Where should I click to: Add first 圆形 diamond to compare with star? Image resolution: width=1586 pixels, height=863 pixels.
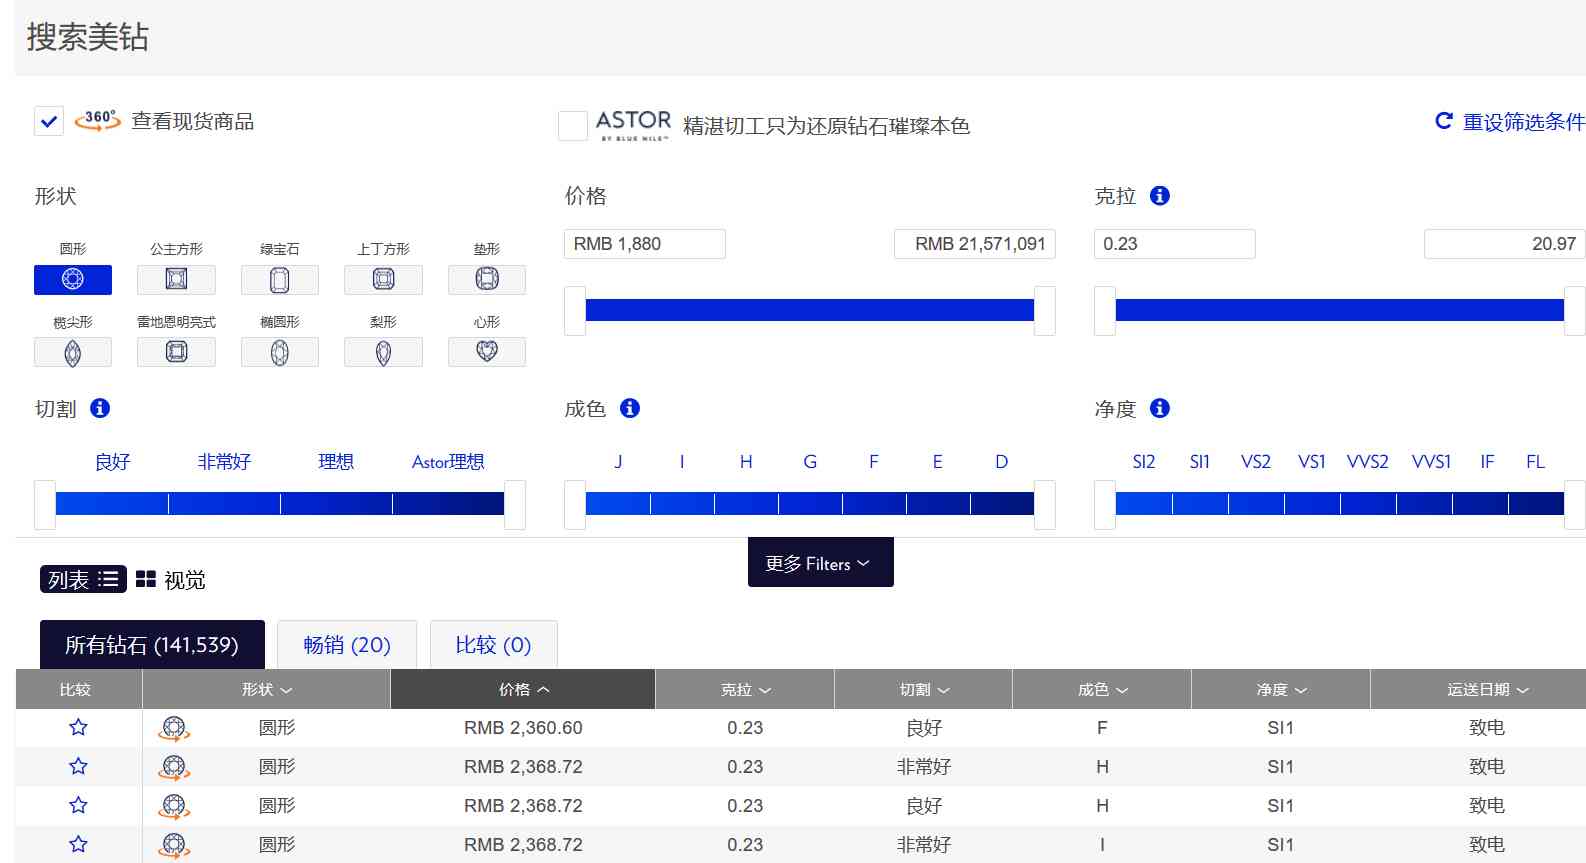point(78,728)
